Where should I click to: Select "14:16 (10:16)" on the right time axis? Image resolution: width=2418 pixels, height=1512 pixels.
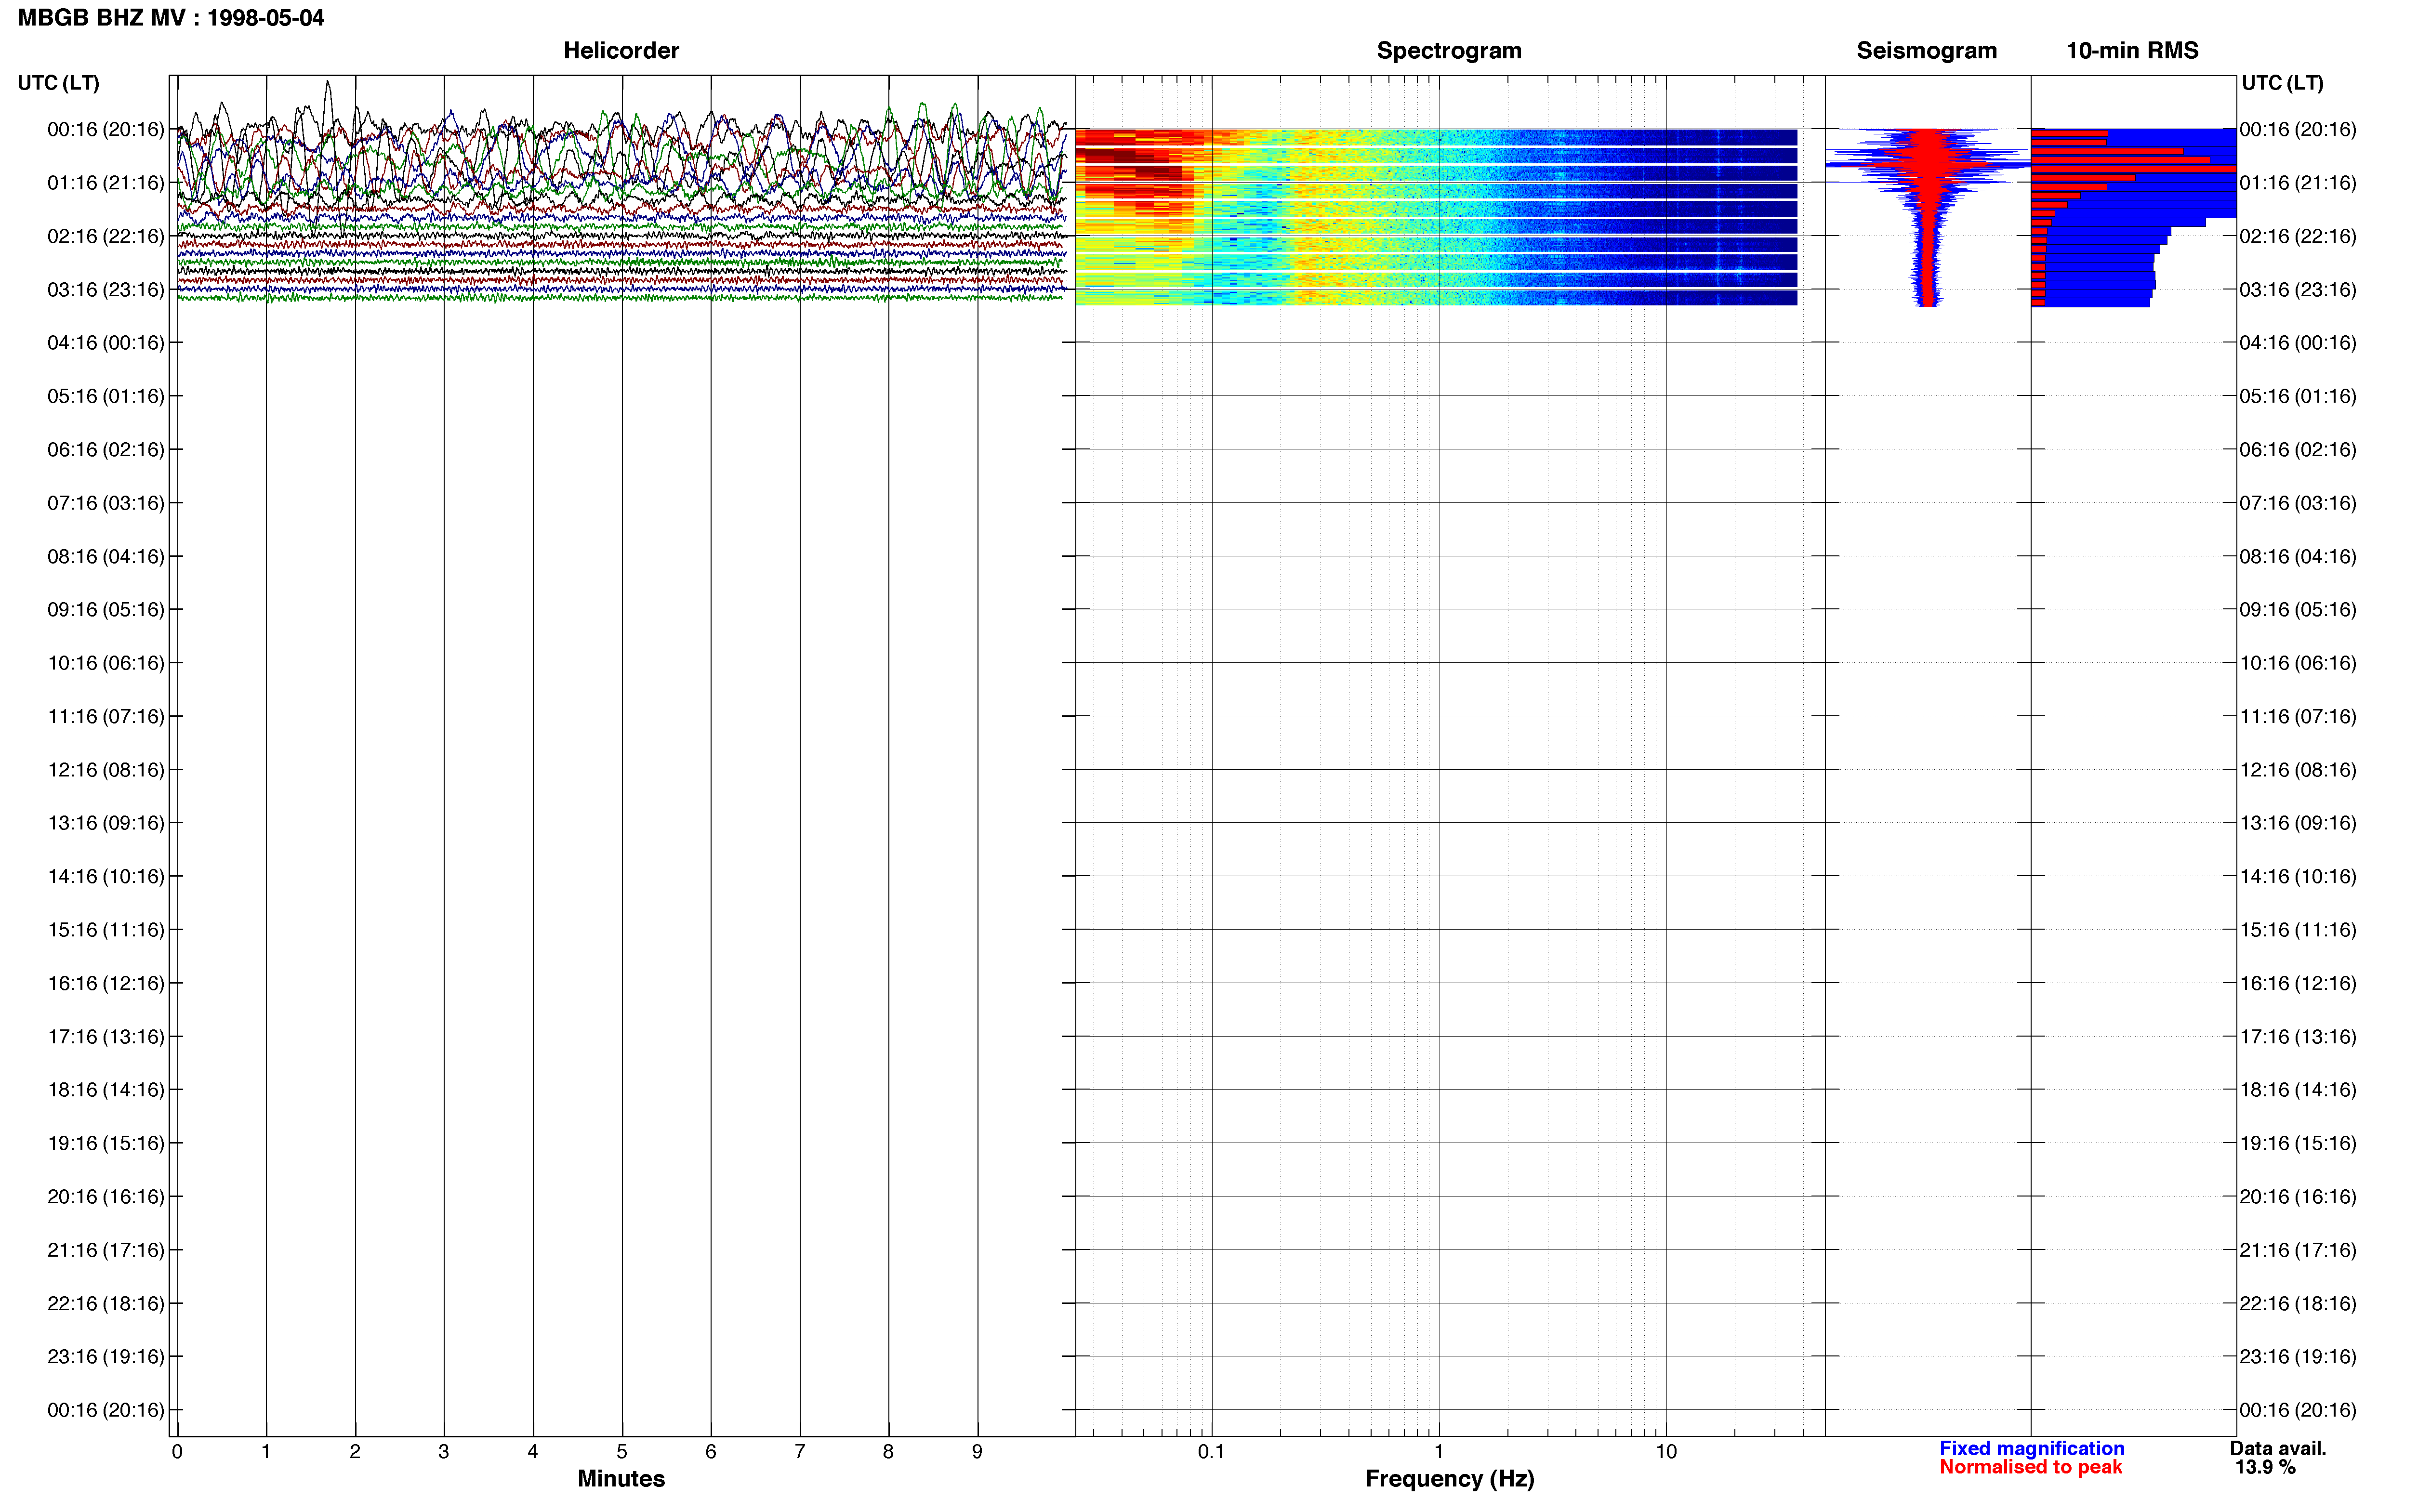(x=2298, y=876)
